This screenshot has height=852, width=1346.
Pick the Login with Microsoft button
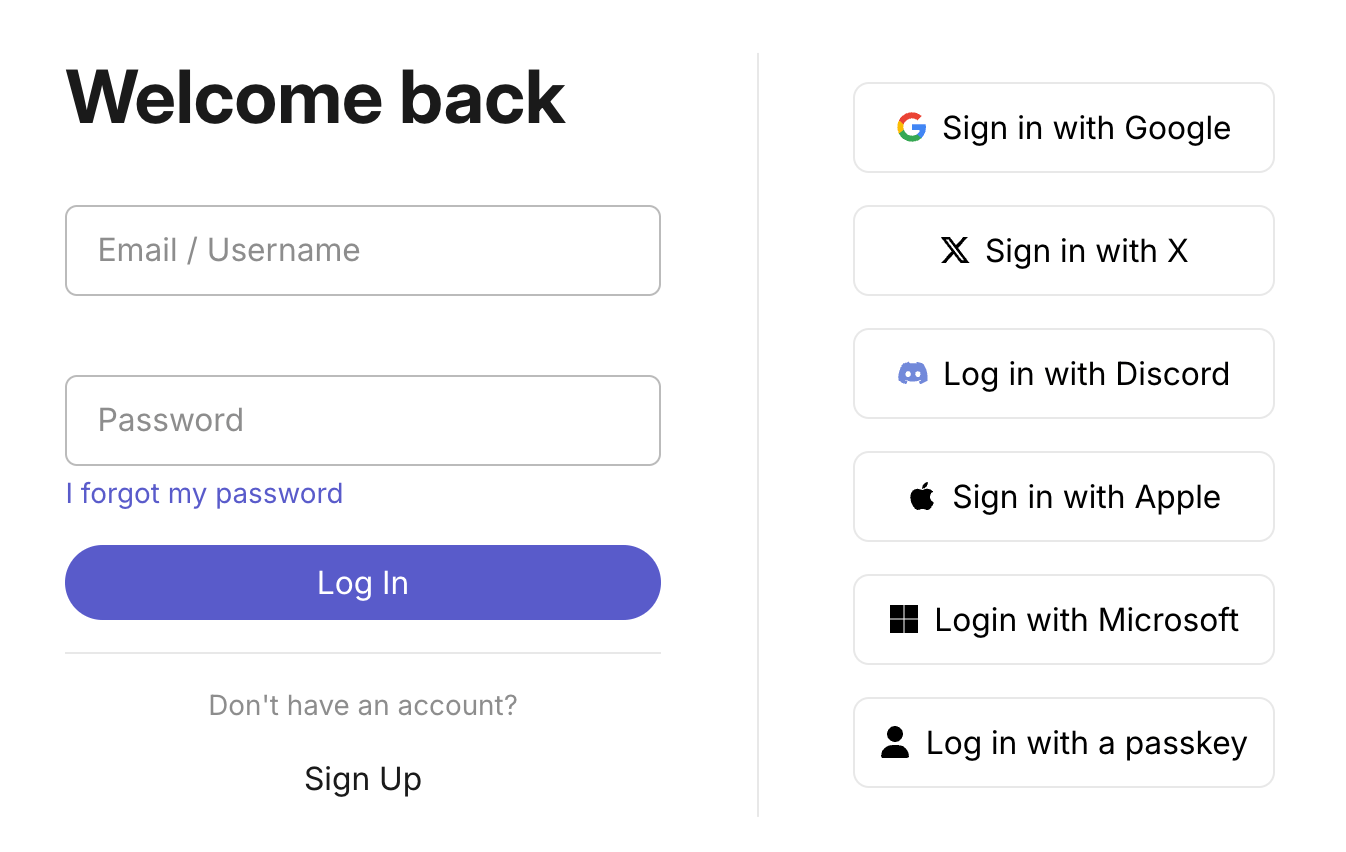(1063, 620)
